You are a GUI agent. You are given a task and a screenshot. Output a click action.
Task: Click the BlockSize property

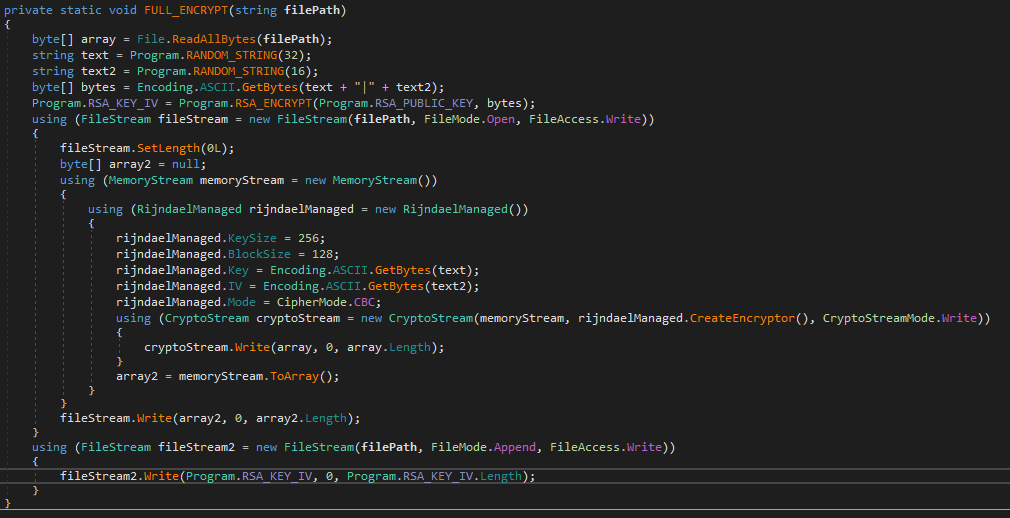pyautogui.click(x=260, y=254)
